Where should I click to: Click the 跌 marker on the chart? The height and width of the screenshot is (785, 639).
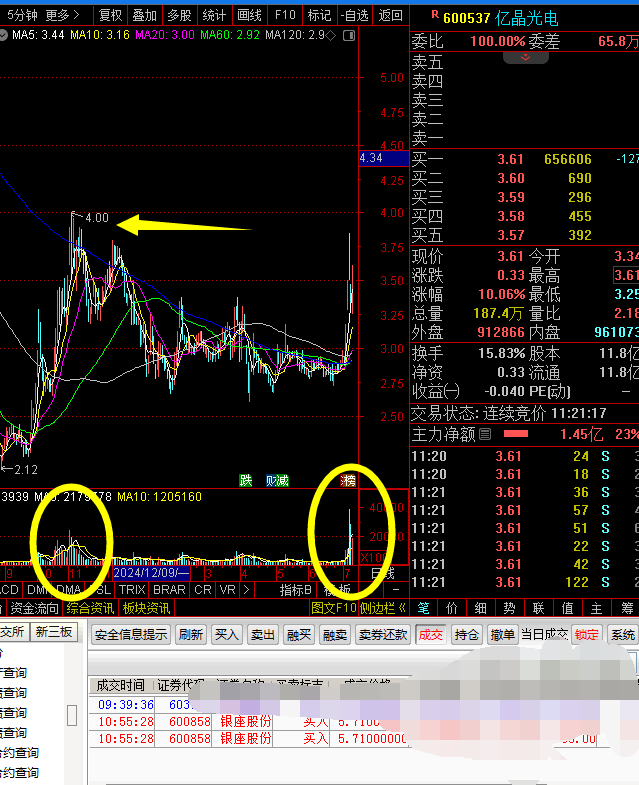(245, 481)
